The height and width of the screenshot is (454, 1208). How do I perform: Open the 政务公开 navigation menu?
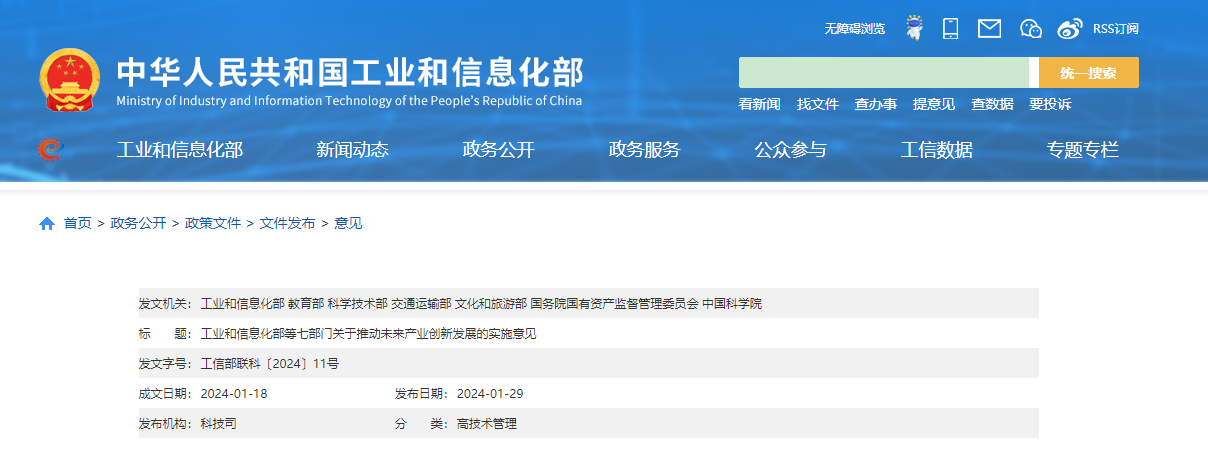498,150
